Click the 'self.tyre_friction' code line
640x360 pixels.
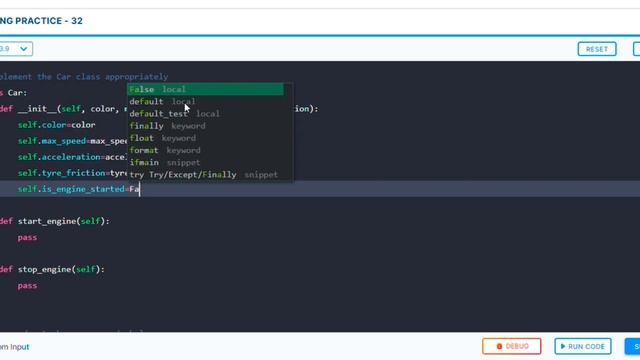tap(73, 173)
